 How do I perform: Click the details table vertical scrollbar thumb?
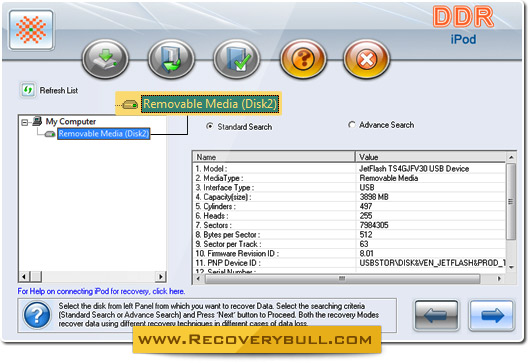click(x=511, y=202)
